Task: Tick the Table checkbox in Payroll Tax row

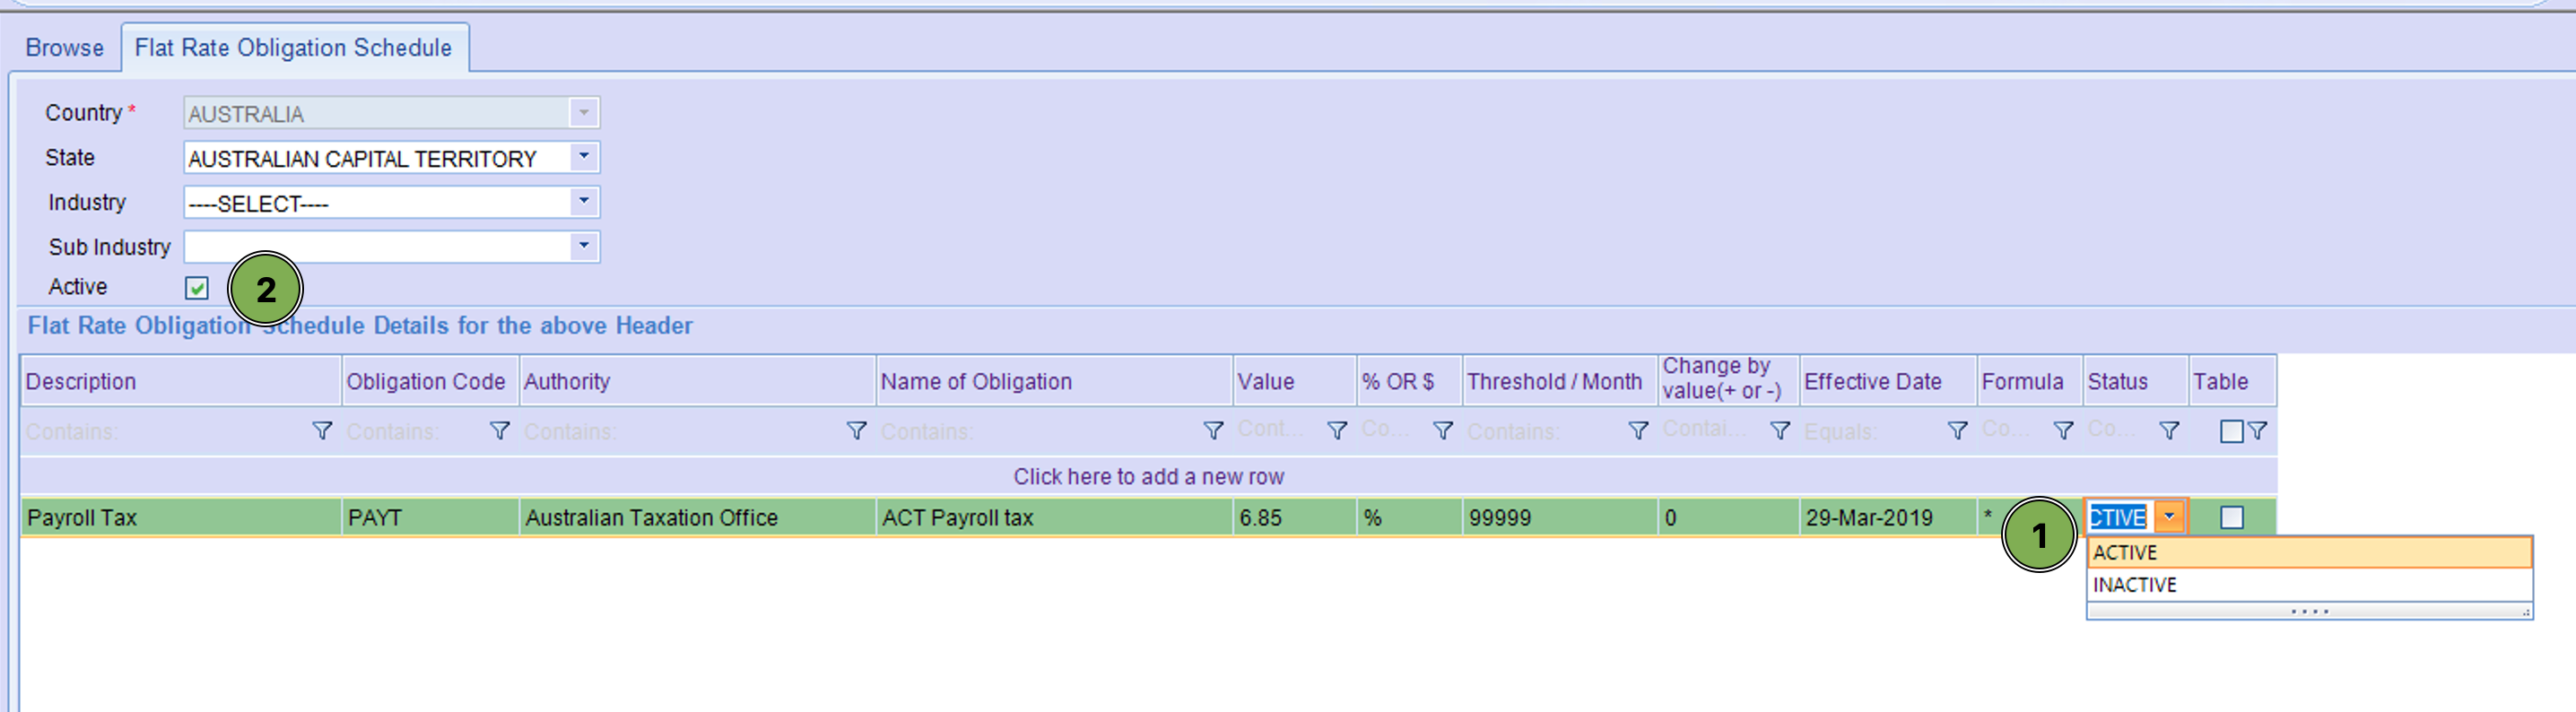Action: click(x=2231, y=517)
